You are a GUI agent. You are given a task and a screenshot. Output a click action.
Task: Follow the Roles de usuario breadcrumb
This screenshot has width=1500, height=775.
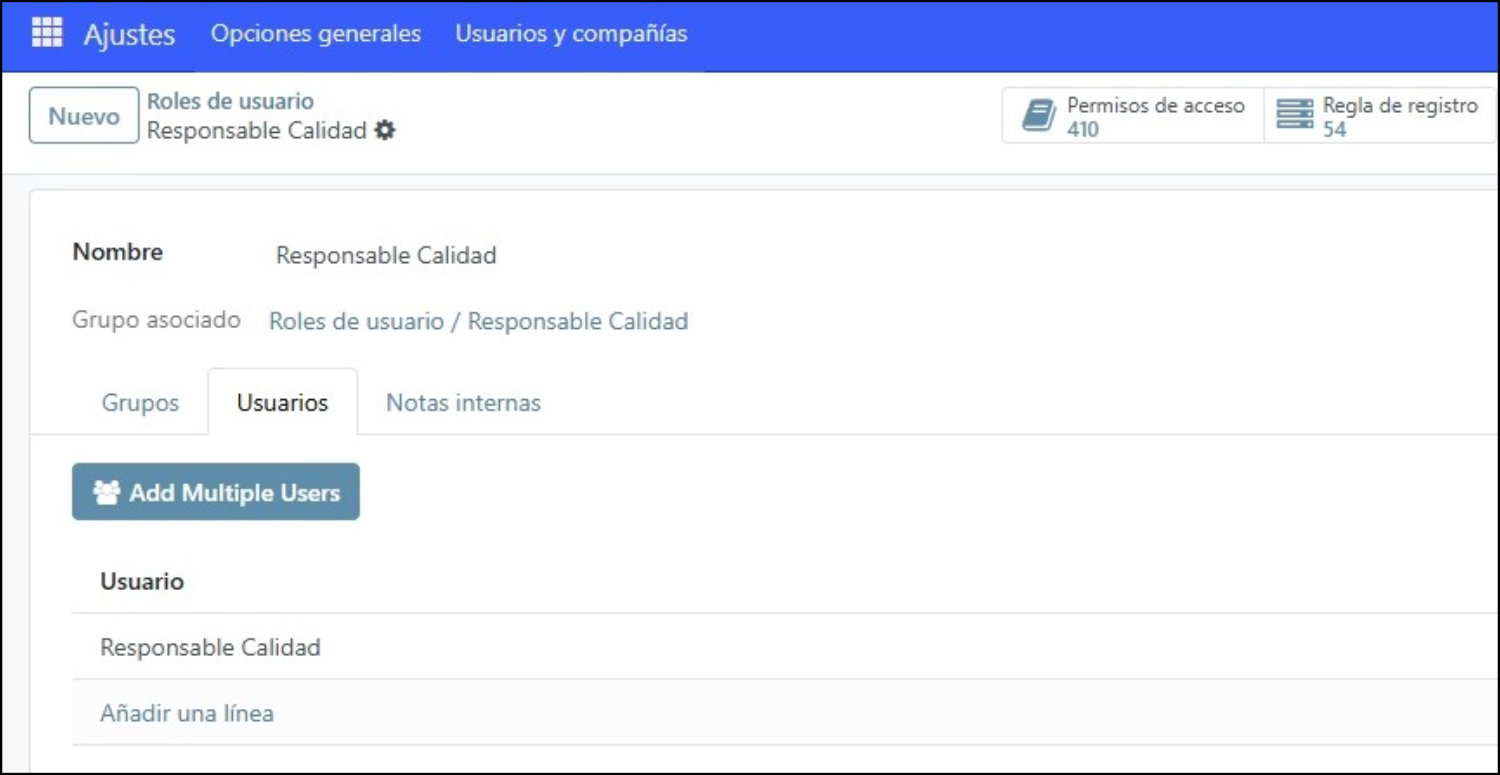click(230, 101)
